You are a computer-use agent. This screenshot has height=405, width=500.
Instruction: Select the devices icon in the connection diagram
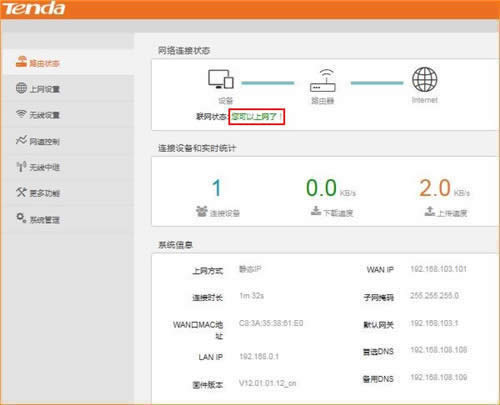click(221, 79)
